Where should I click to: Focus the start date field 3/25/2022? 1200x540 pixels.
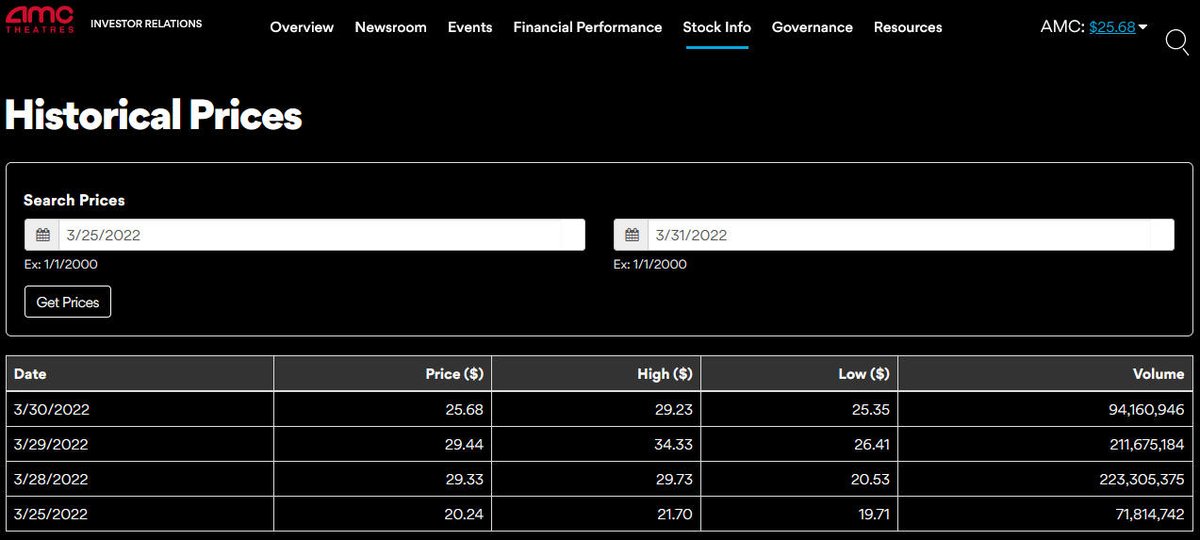[322, 235]
